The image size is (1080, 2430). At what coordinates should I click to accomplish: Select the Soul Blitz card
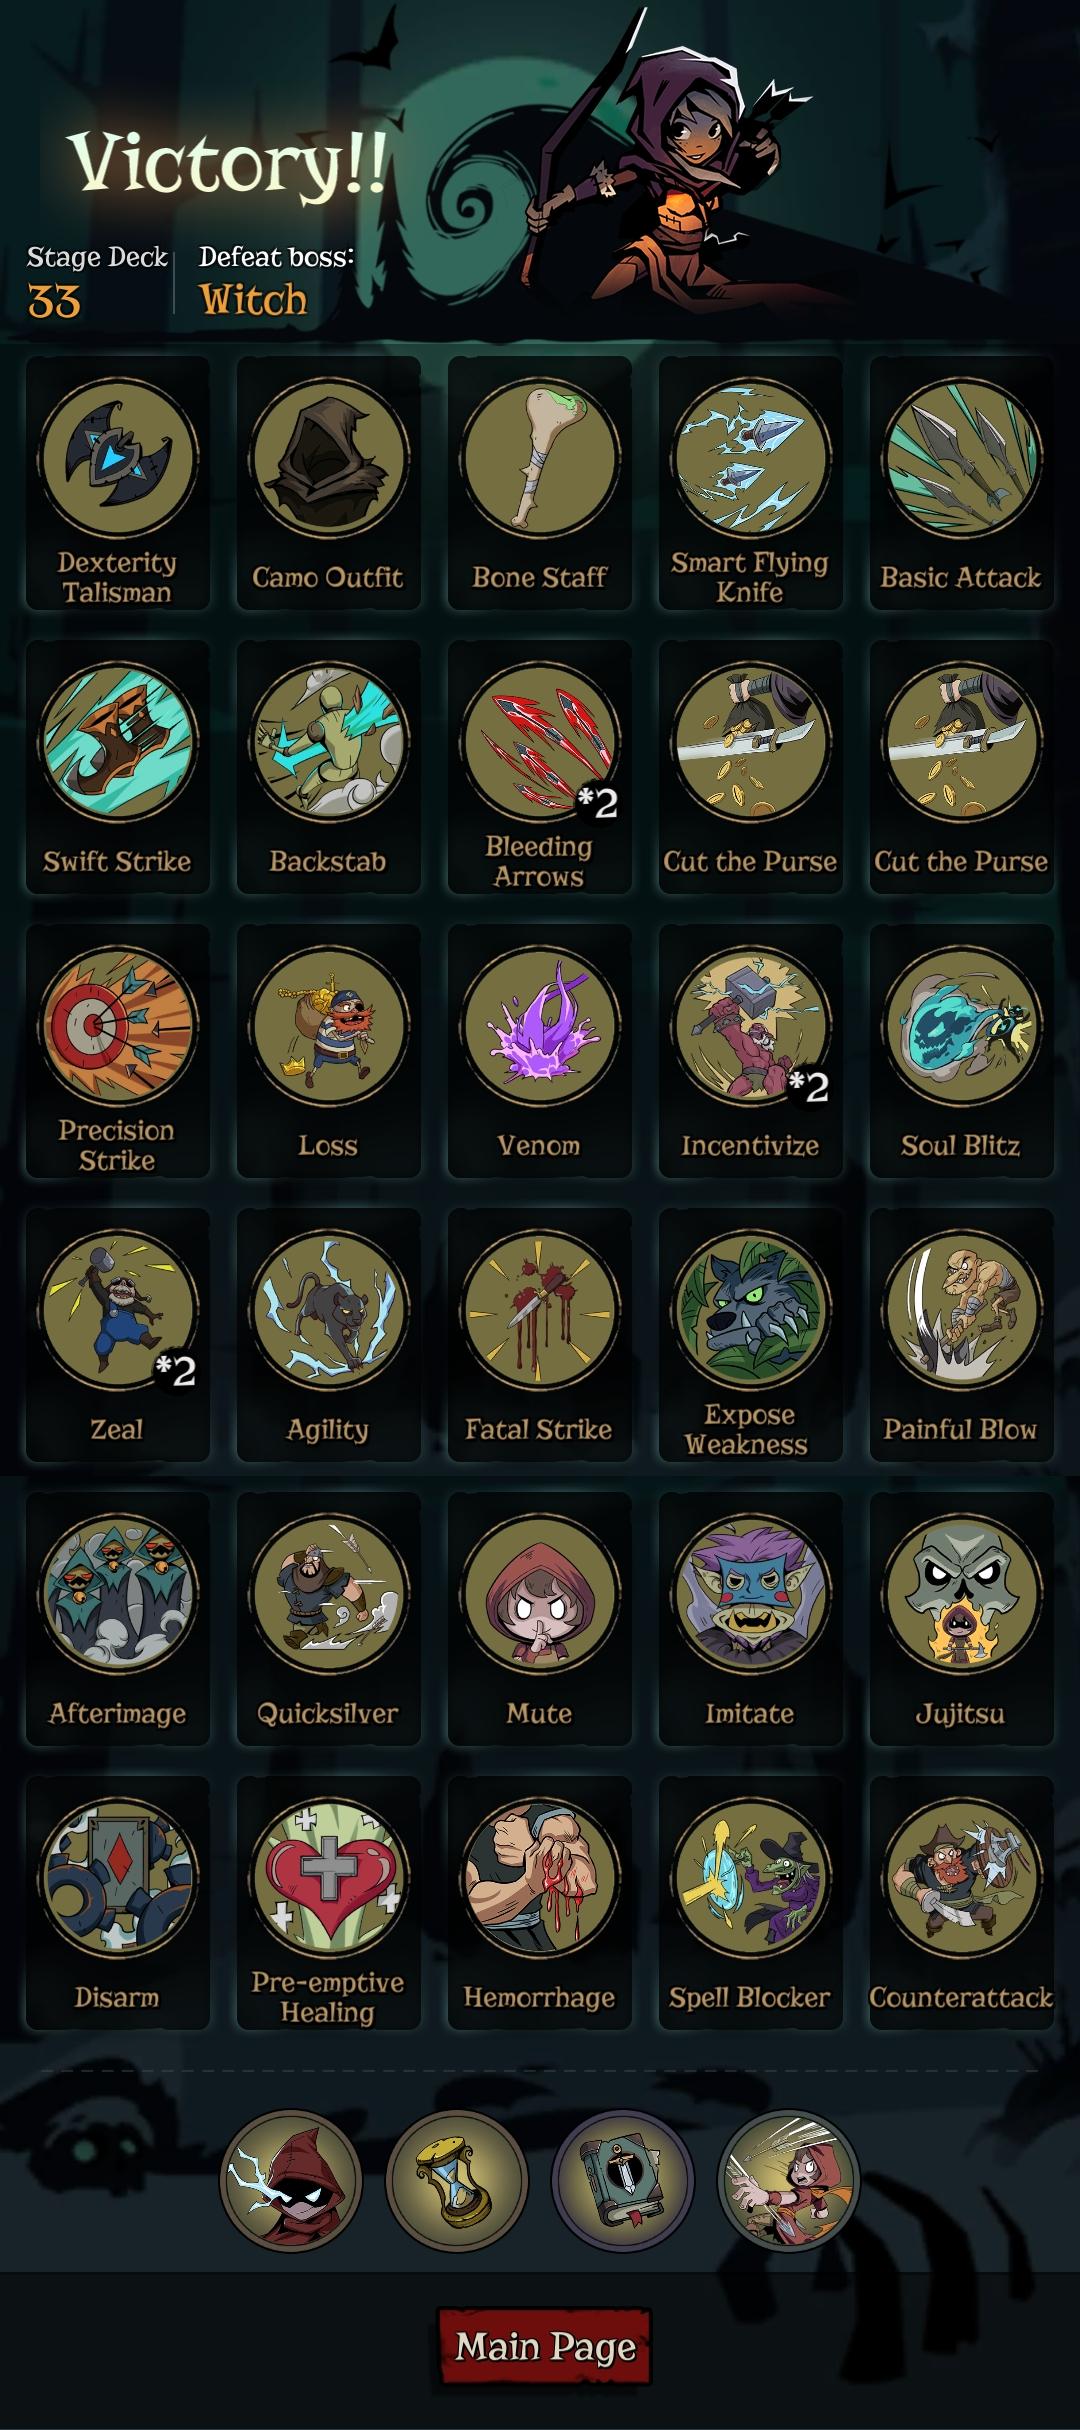coord(961,1051)
